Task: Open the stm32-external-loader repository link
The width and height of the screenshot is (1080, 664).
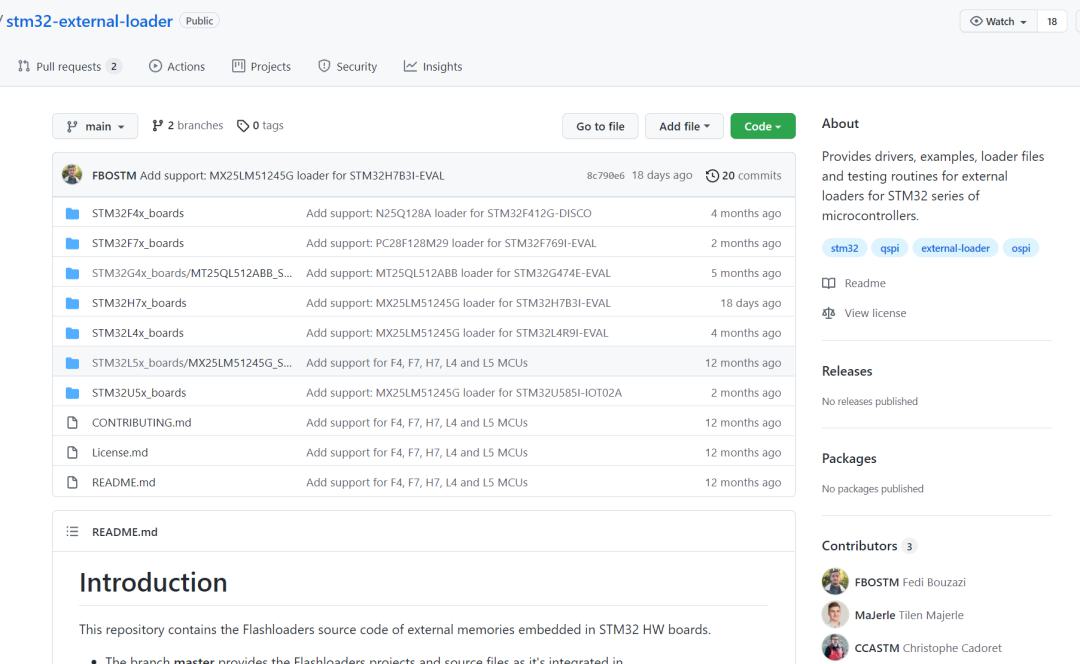Action: click(90, 21)
